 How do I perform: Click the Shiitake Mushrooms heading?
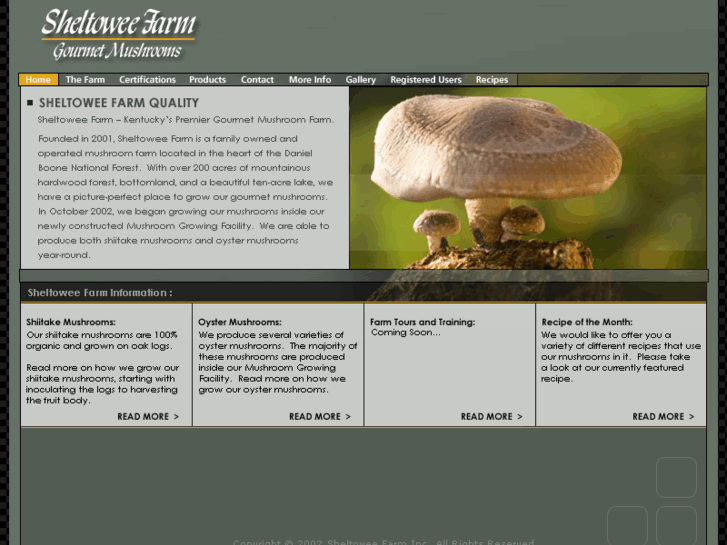pyautogui.click(x=71, y=322)
